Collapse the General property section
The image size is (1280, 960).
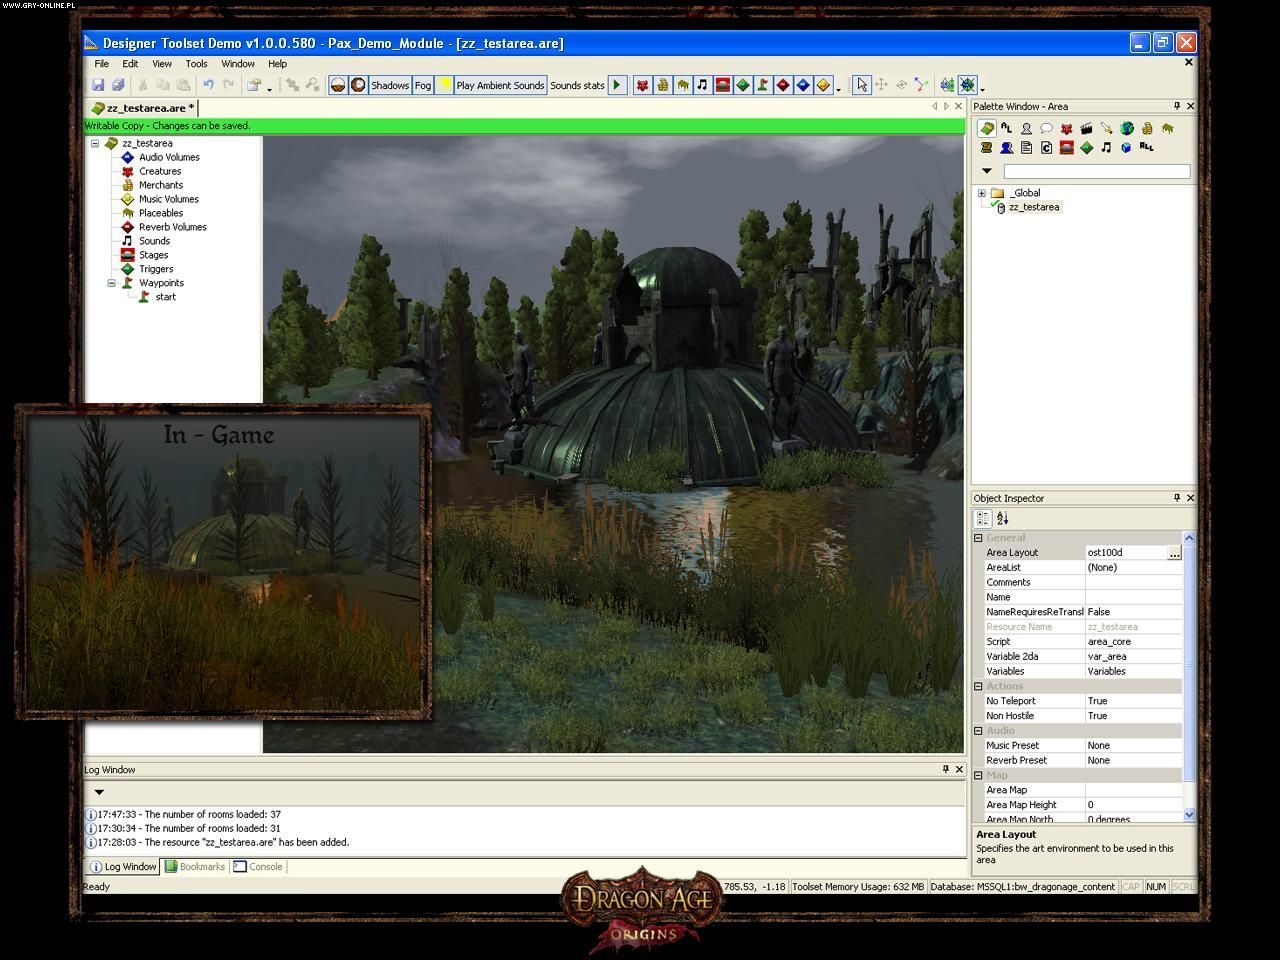click(x=978, y=538)
